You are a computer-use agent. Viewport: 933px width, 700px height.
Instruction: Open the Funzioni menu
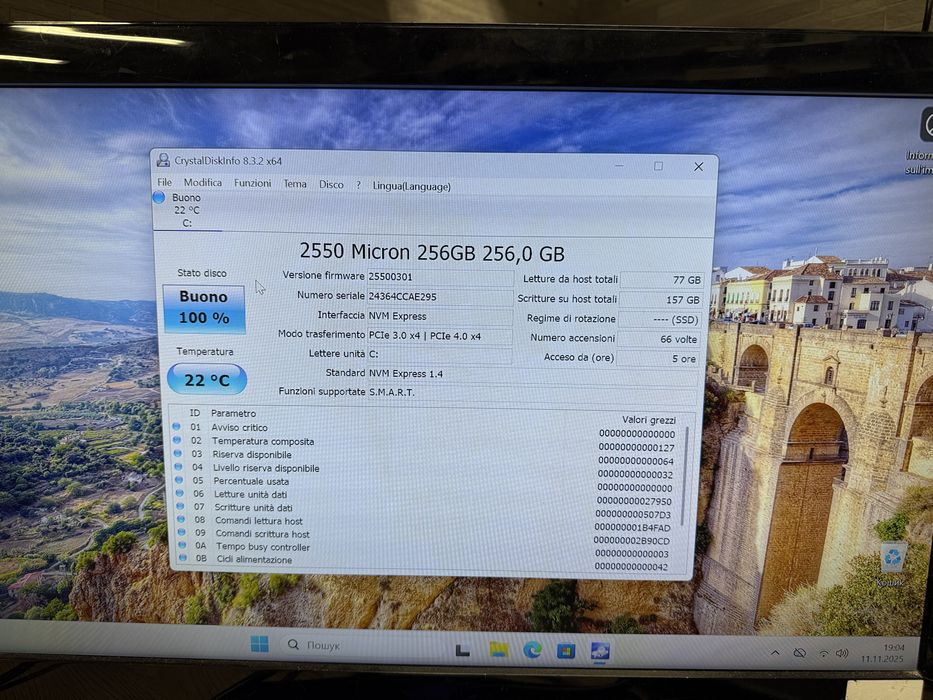point(252,183)
